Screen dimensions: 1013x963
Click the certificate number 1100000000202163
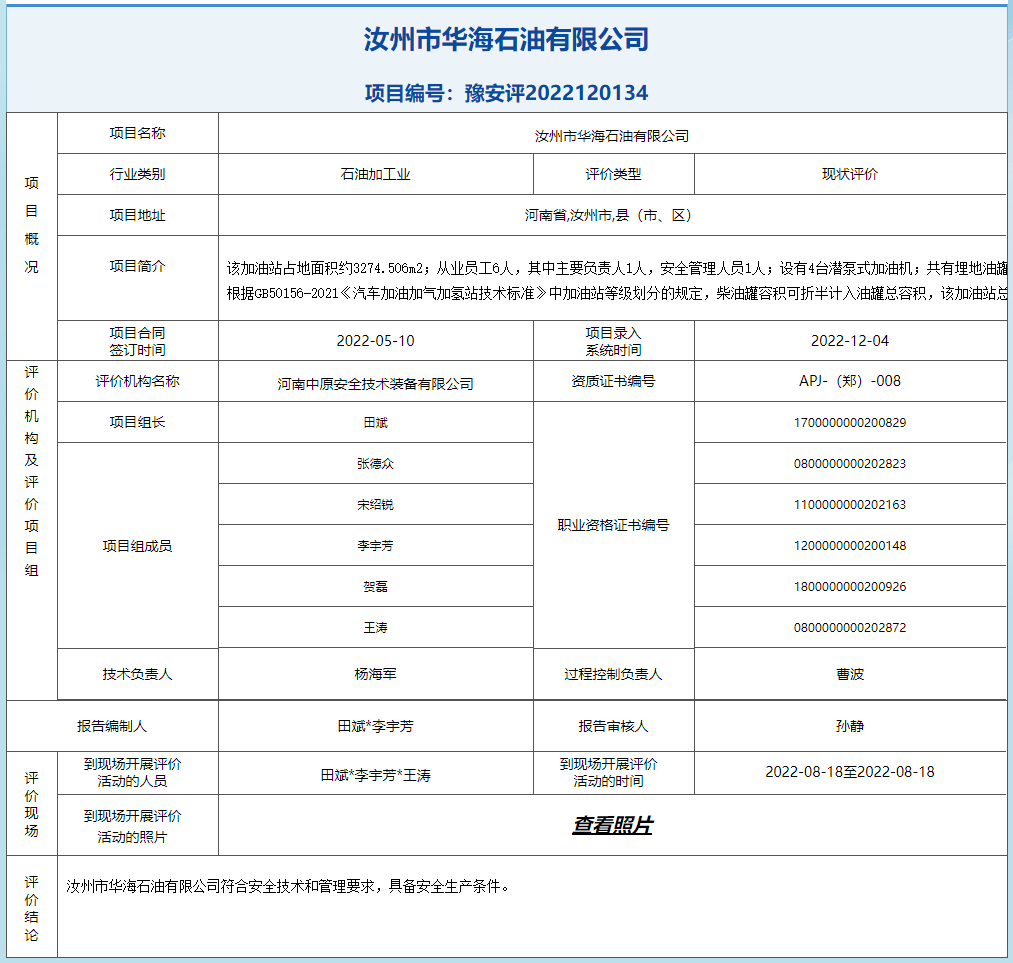[x=849, y=505]
